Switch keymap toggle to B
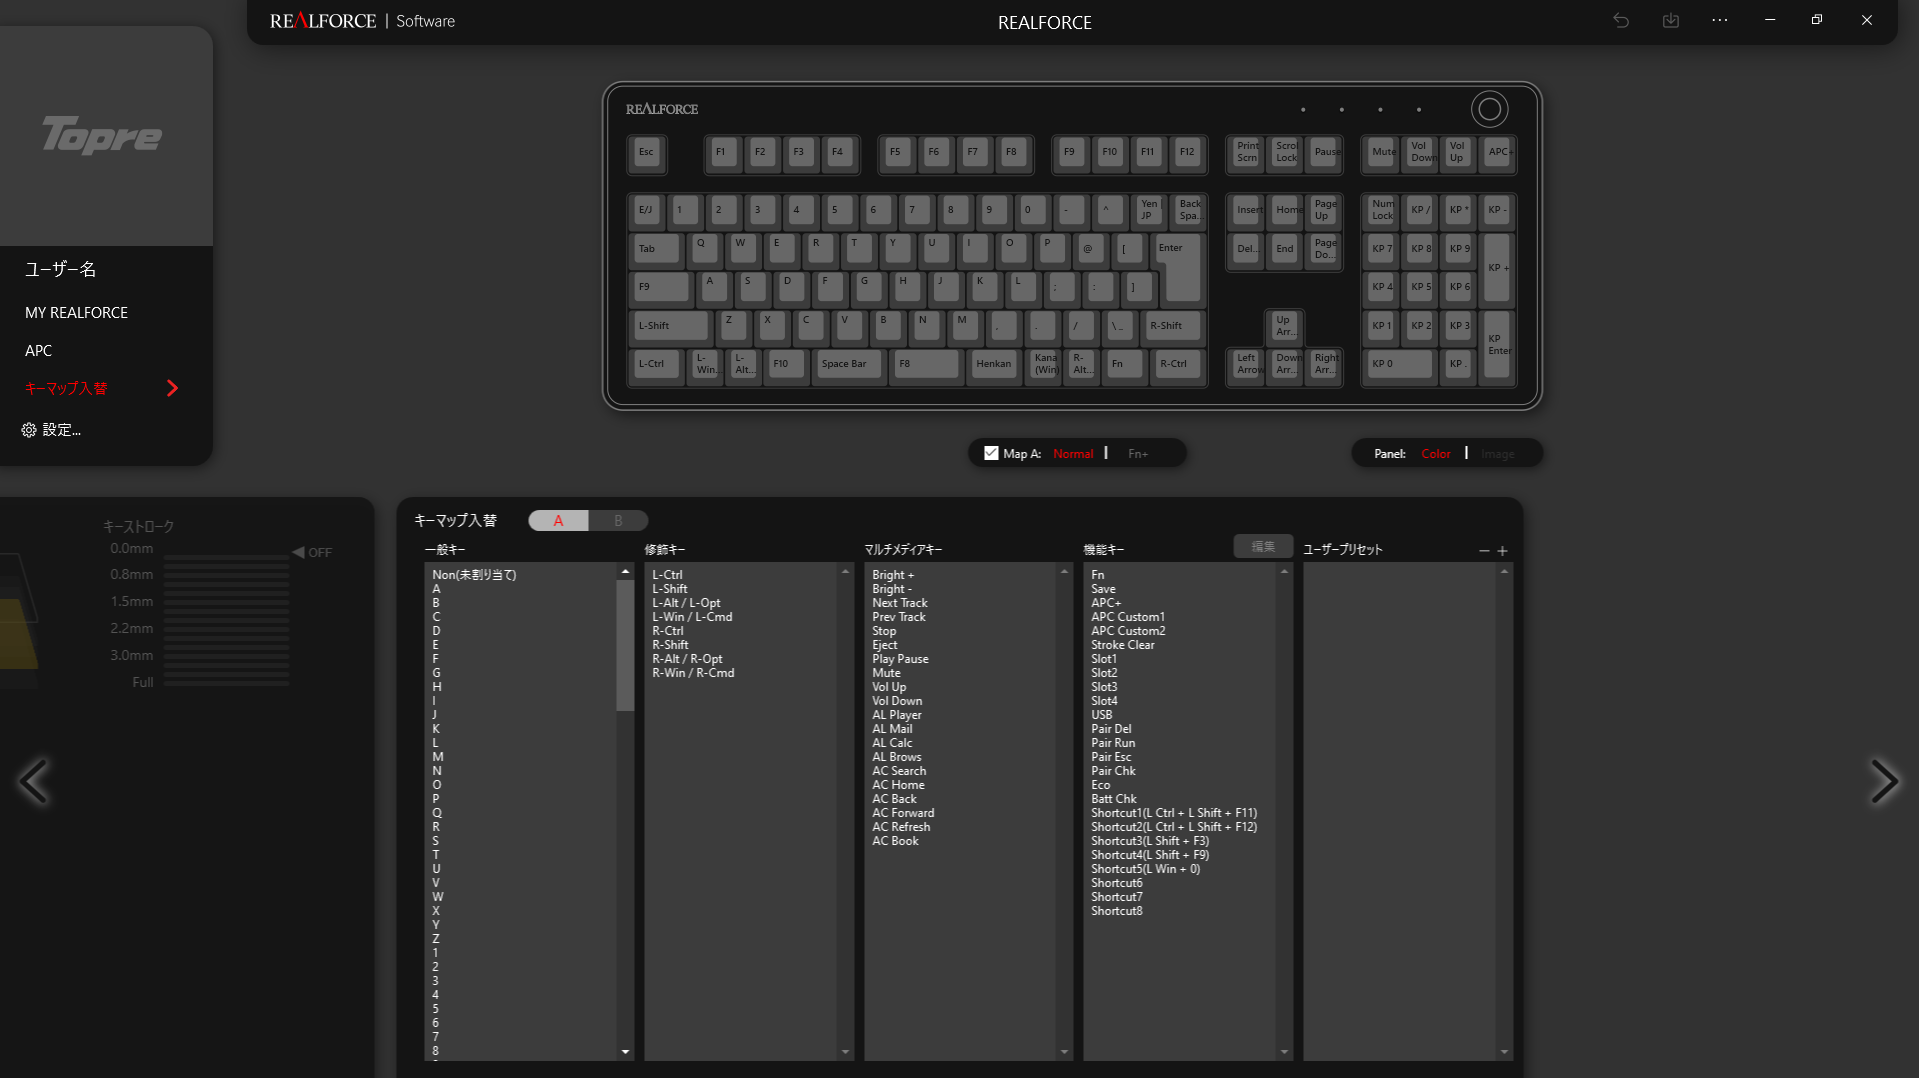 618,521
